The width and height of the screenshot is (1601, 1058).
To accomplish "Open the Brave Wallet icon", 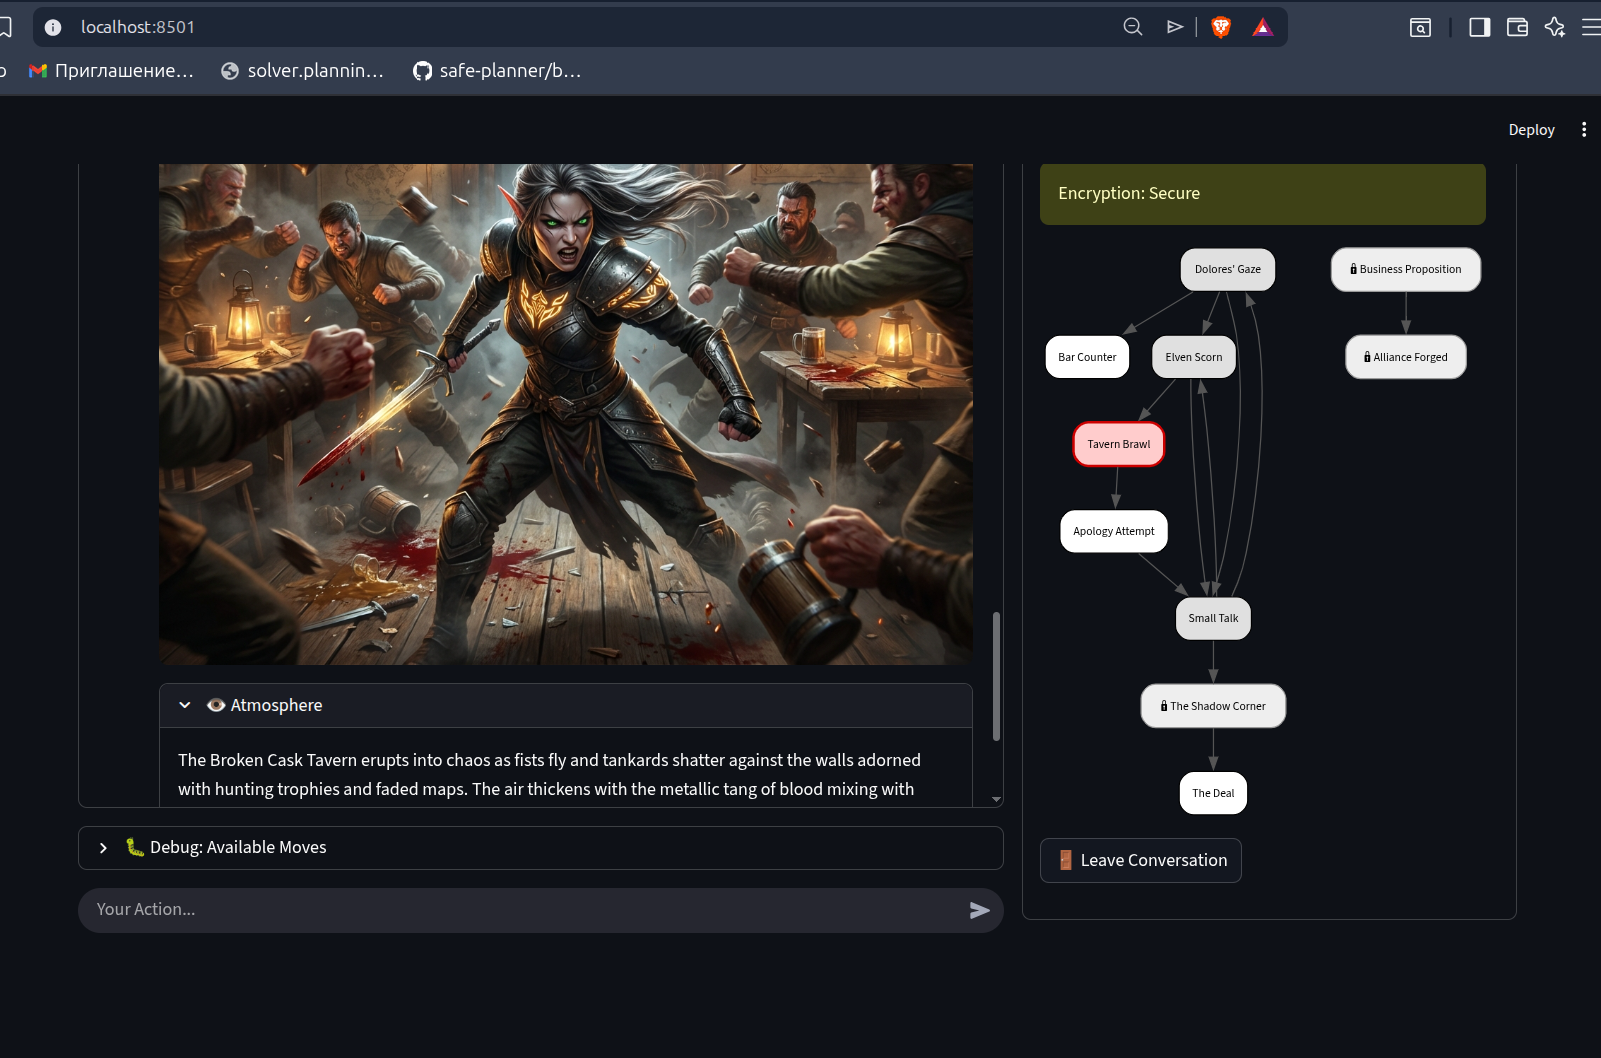I will pyautogui.click(x=1517, y=27).
